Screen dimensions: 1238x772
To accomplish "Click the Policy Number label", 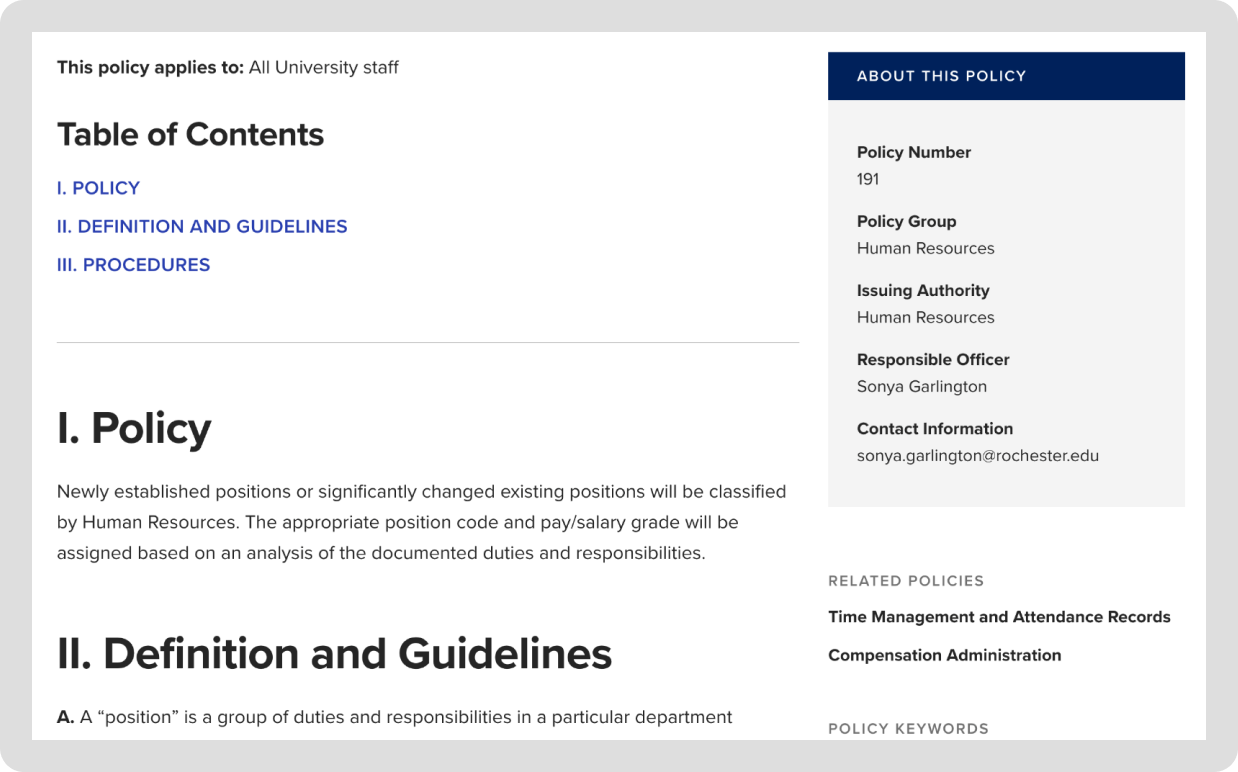I will click(913, 152).
